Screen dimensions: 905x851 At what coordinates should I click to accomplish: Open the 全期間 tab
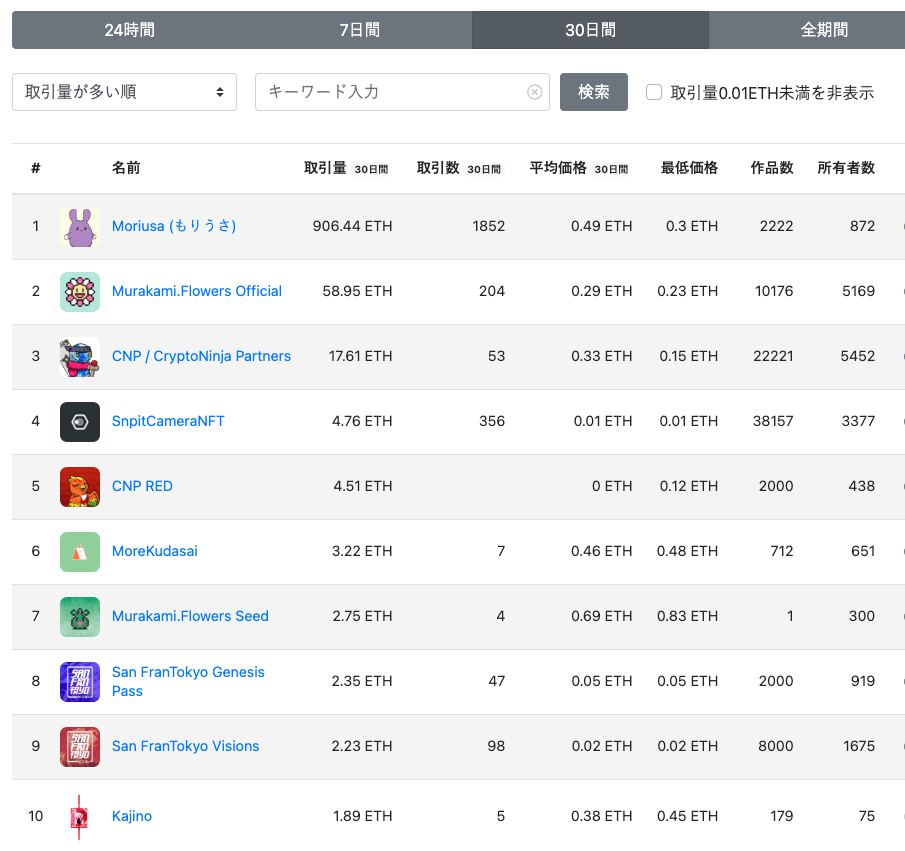(x=824, y=30)
